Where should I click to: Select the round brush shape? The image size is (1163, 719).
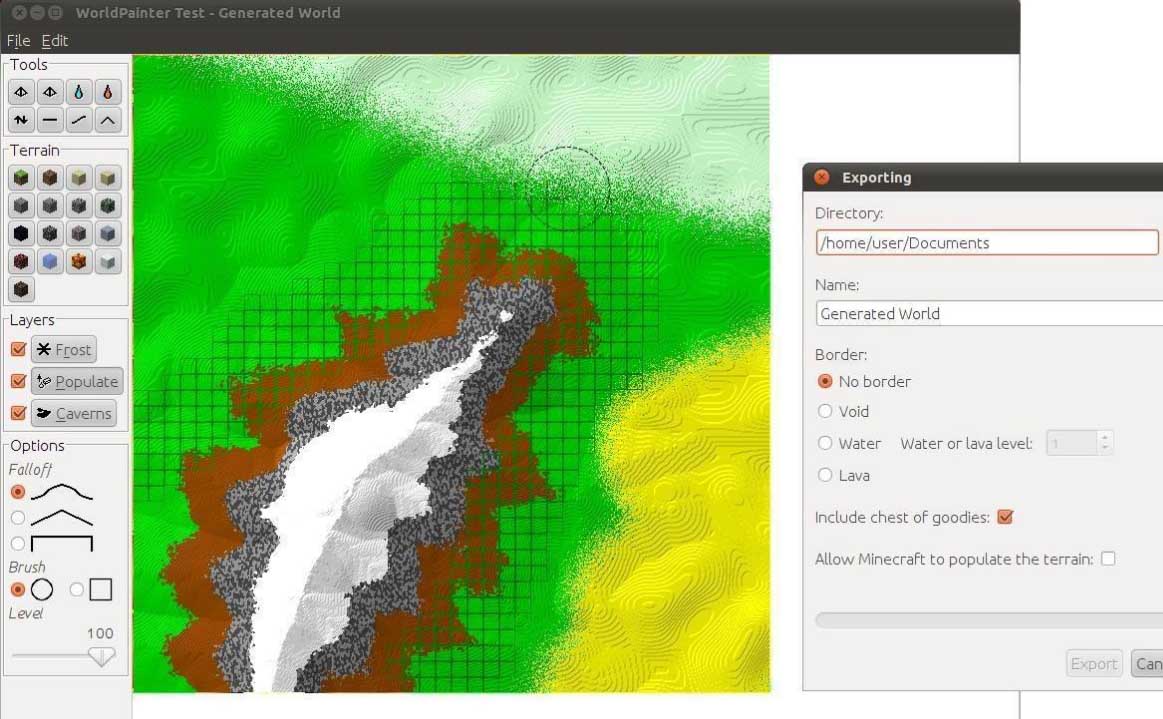click(18, 590)
